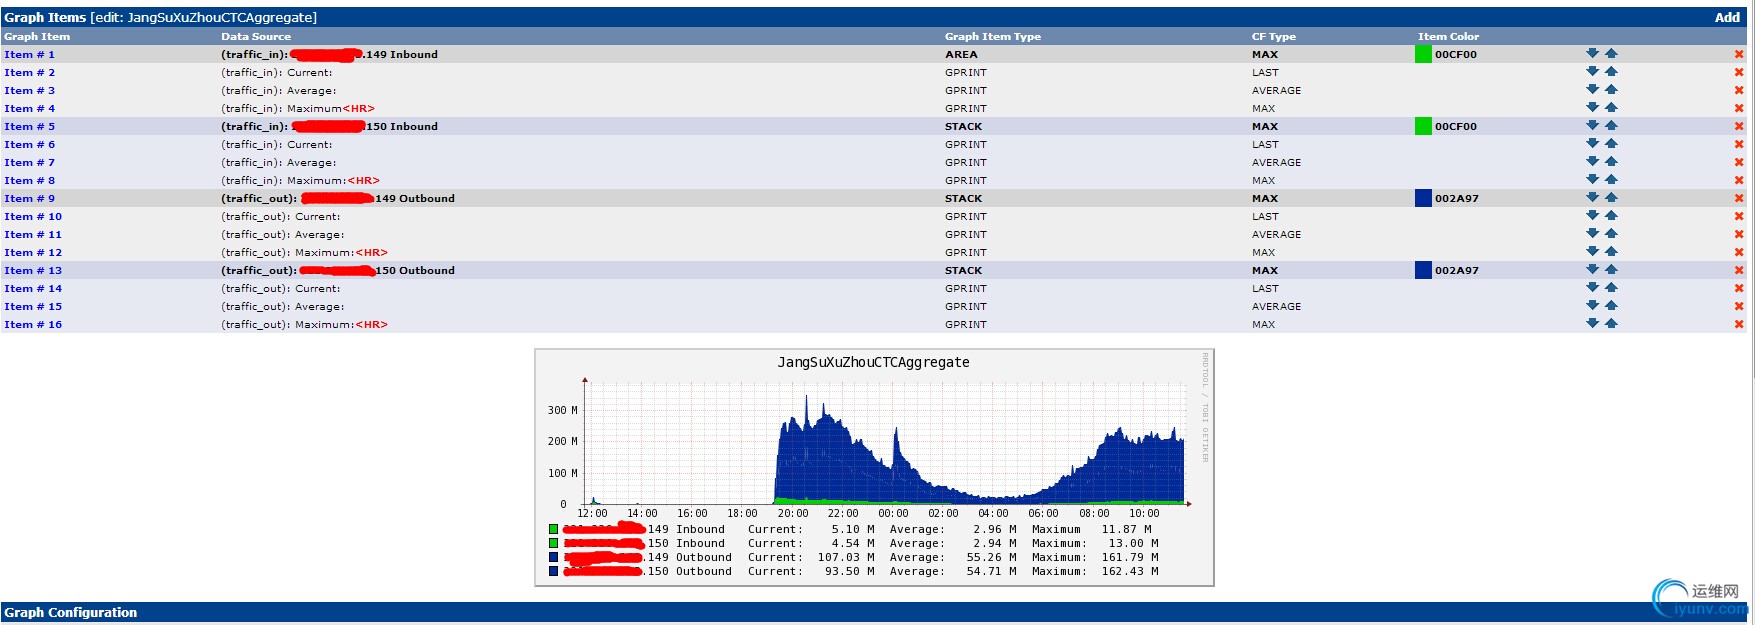
Task: Remove Item # 5 using red X
Action: pos(1739,127)
